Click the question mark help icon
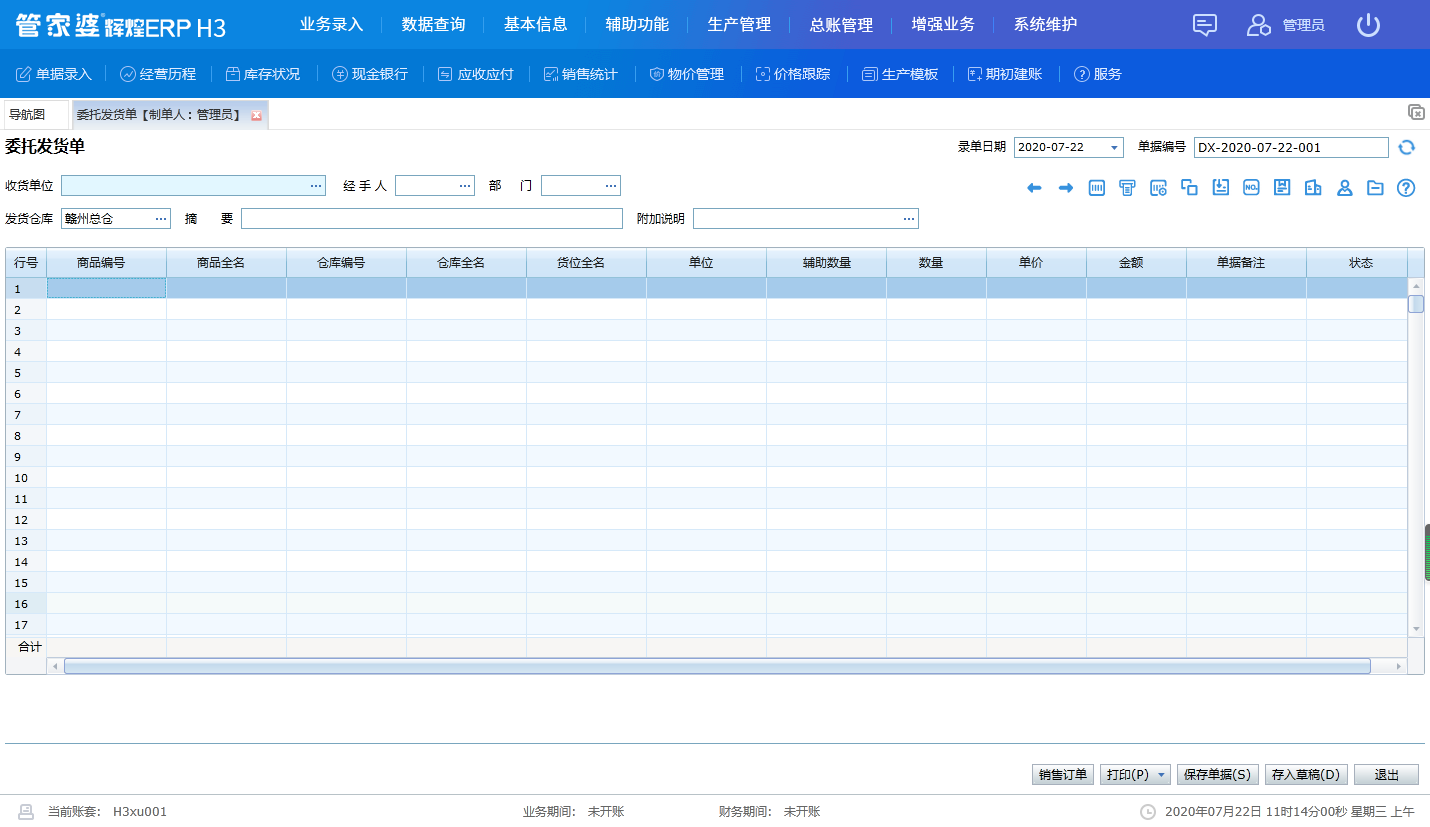 [1406, 188]
